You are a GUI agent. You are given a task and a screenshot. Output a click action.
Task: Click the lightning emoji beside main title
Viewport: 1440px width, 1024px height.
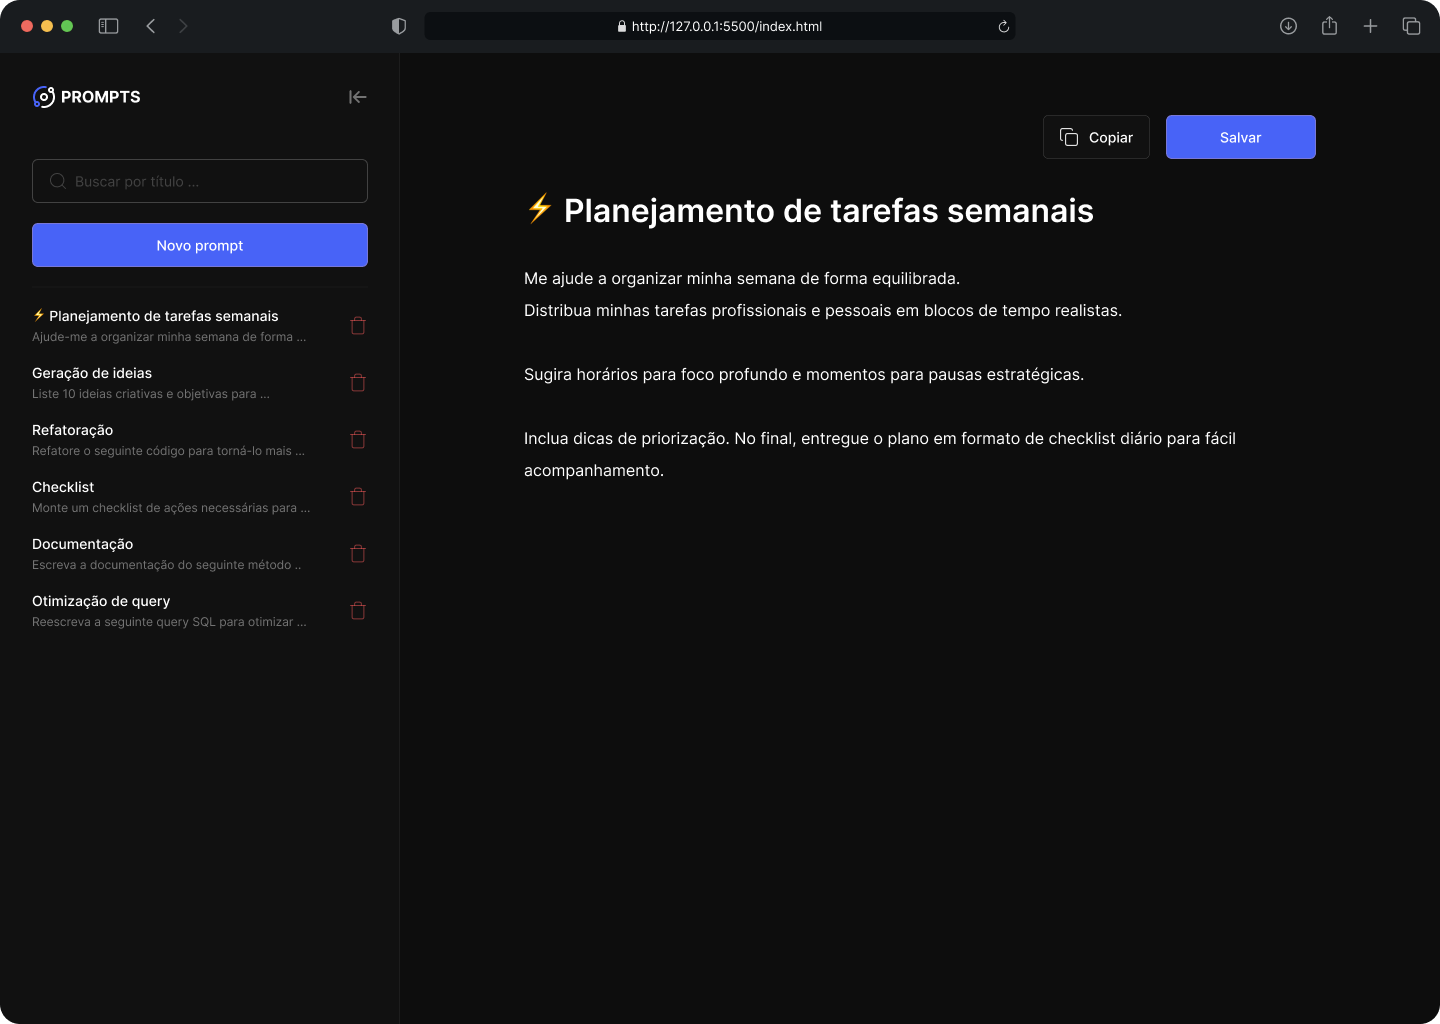[540, 208]
